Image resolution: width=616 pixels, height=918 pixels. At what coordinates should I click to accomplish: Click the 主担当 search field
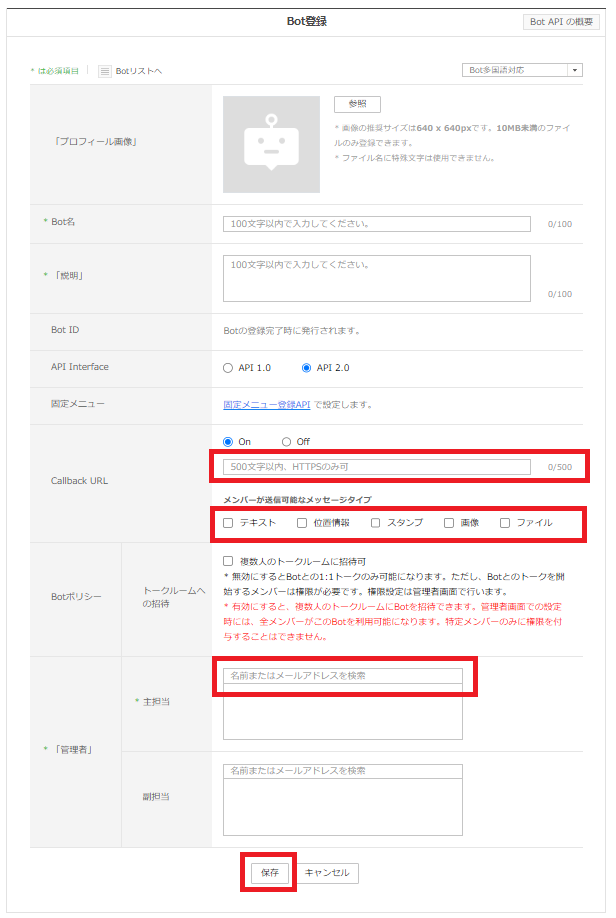(342, 676)
